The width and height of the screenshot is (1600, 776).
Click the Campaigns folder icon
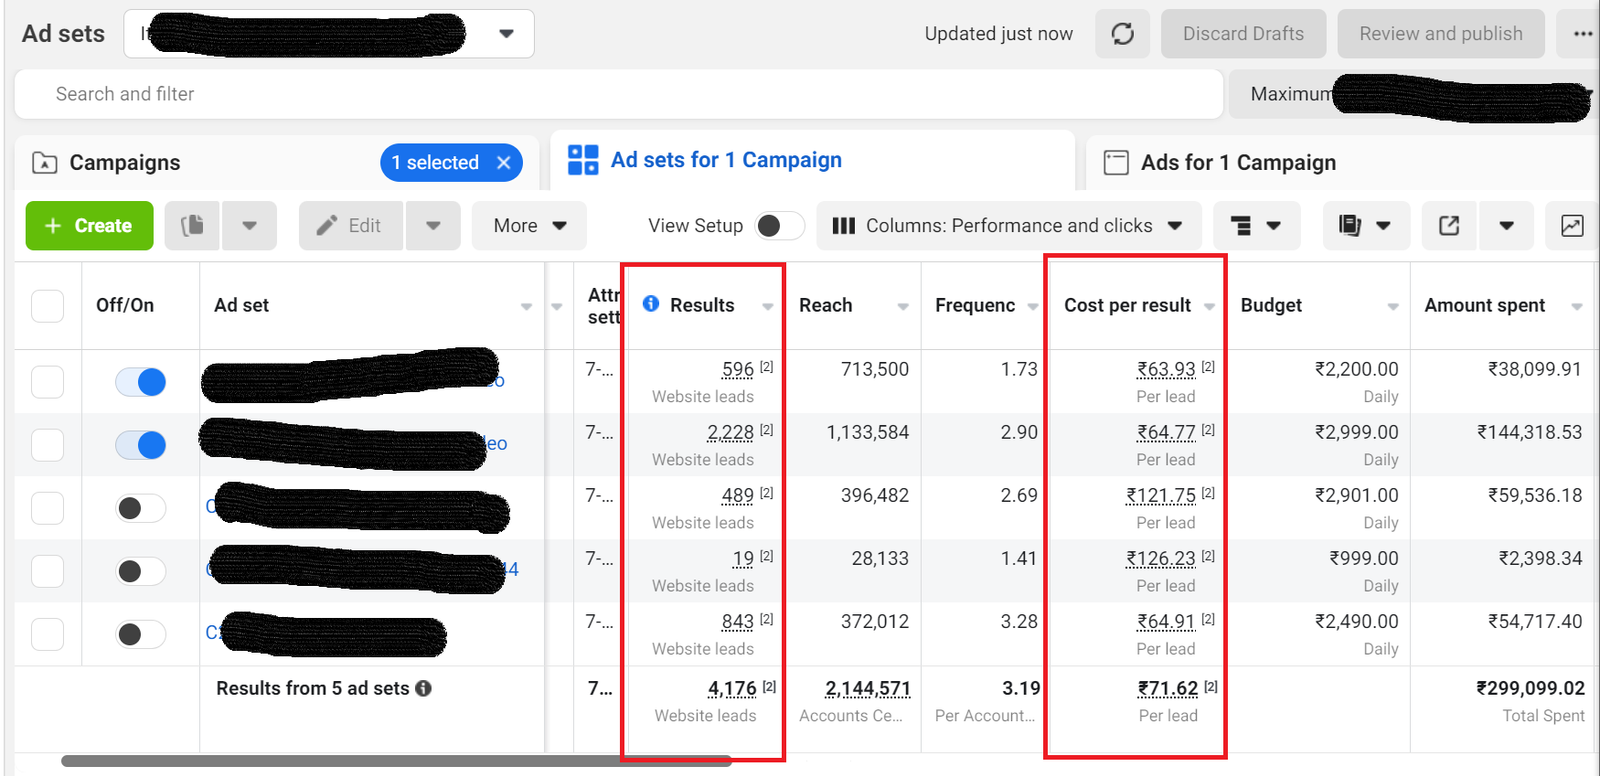click(45, 163)
